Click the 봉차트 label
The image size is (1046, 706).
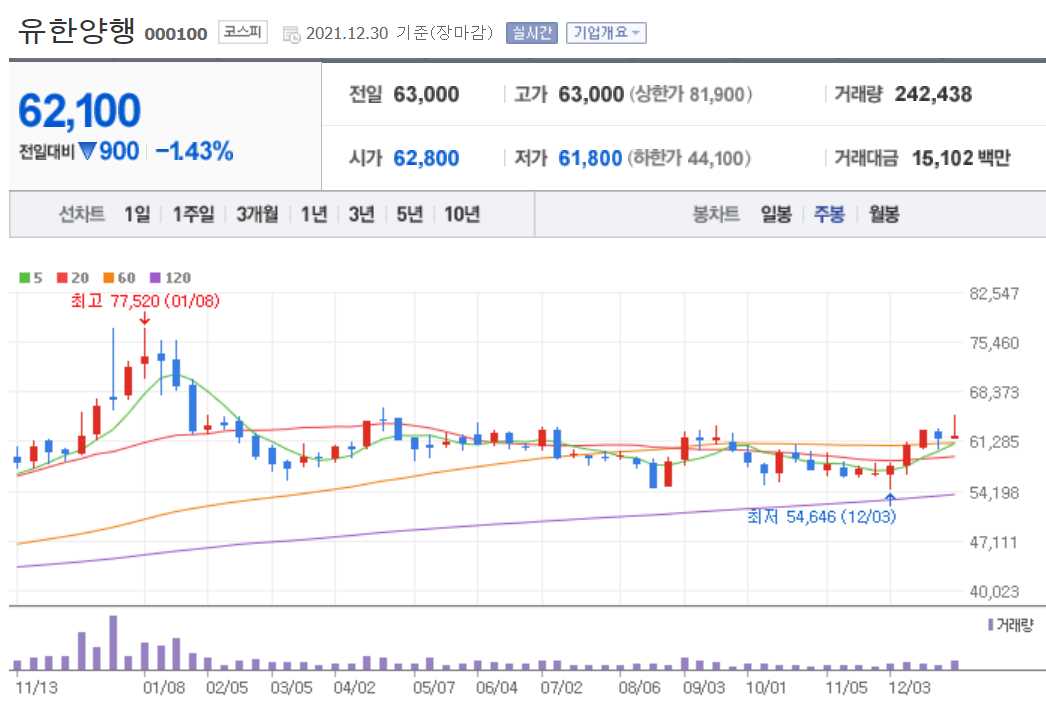(x=716, y=214)
